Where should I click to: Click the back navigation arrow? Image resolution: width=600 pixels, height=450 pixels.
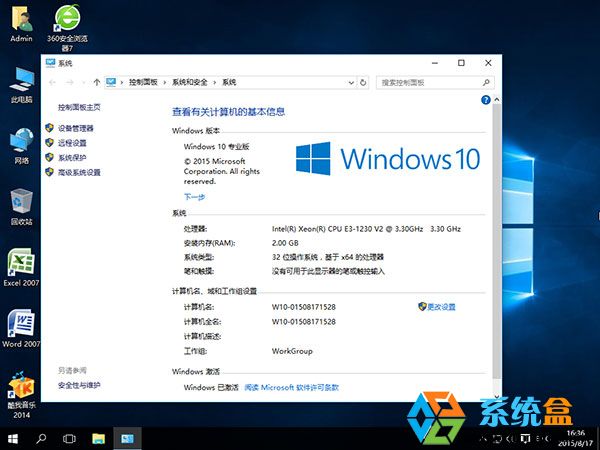click(52, 82)
